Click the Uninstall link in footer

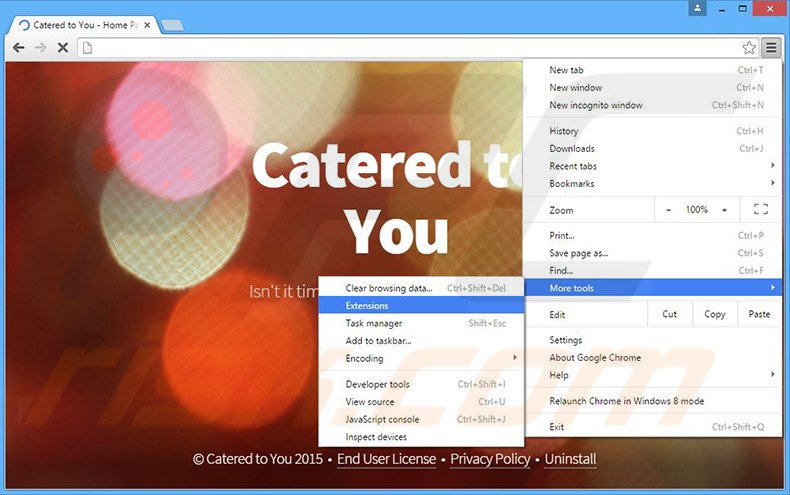570,459
